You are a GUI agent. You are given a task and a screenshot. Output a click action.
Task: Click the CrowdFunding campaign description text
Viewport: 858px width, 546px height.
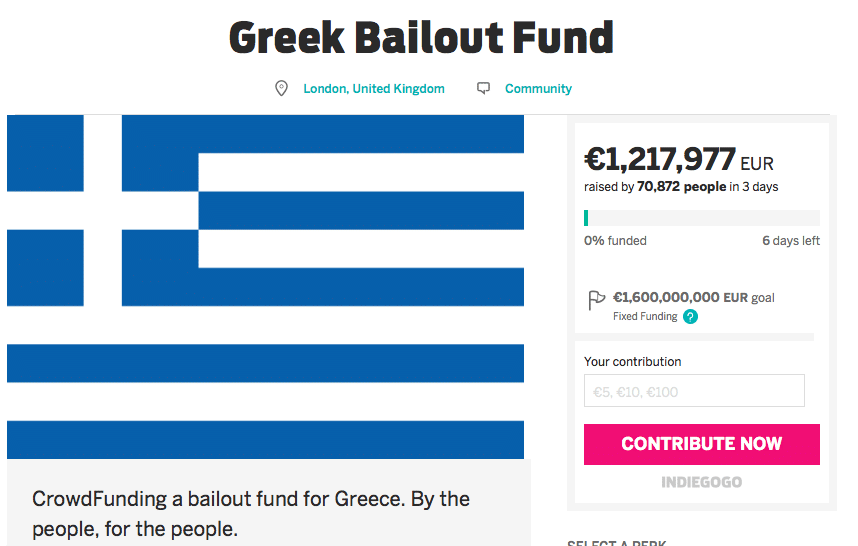pyautogui.click(x=251, y=514)
